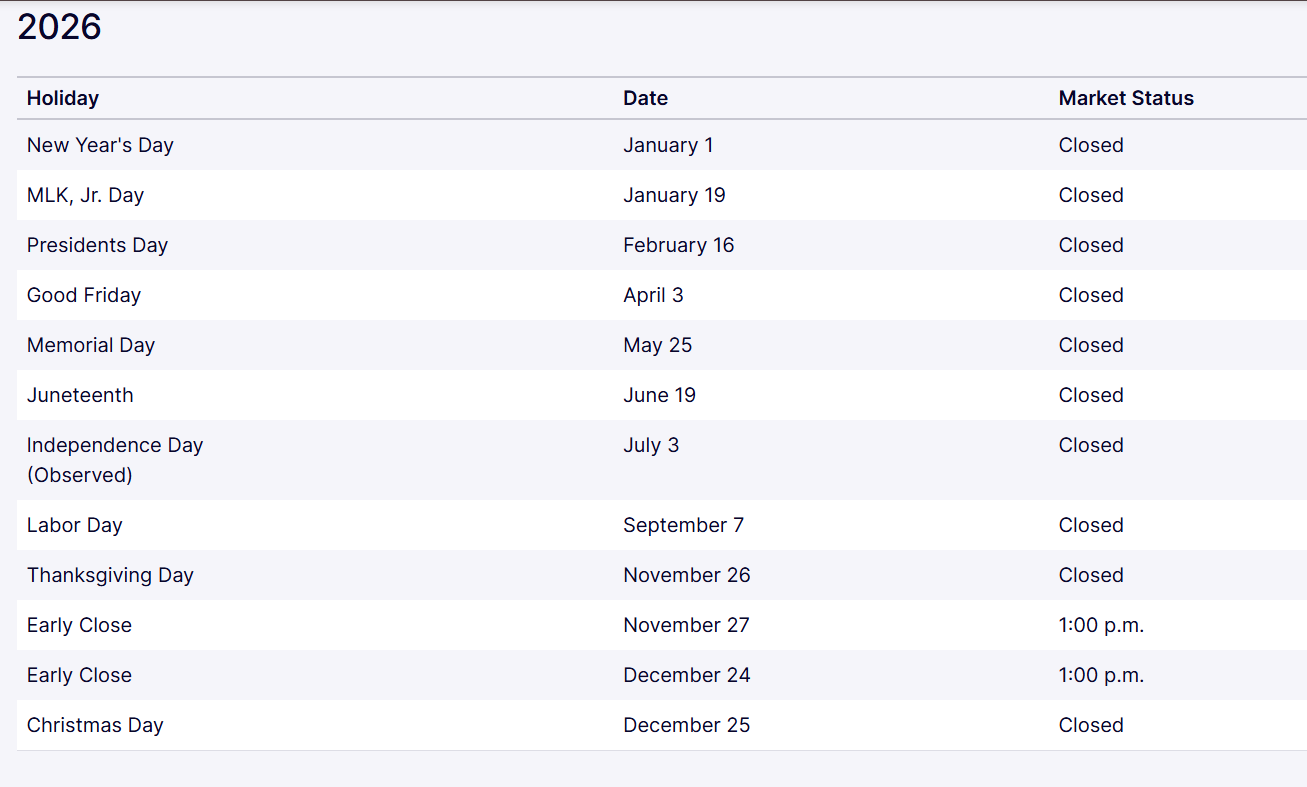The width and height of the screenshot is (1307, 787).
Task: Click the February 16 date cell
Action: pos(678,245)
